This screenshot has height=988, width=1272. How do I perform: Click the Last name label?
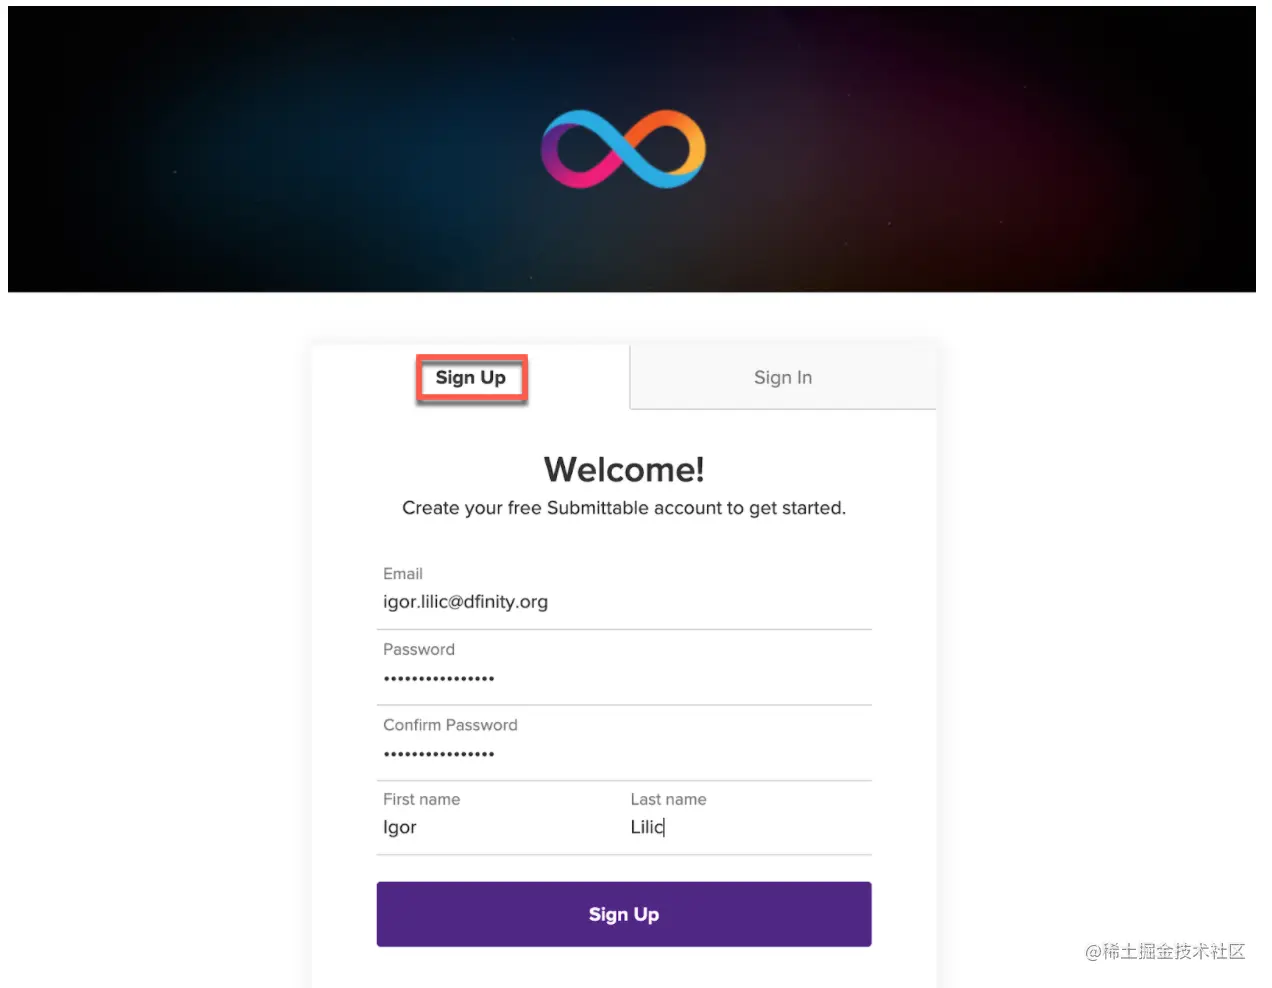(x=668, y=800)
